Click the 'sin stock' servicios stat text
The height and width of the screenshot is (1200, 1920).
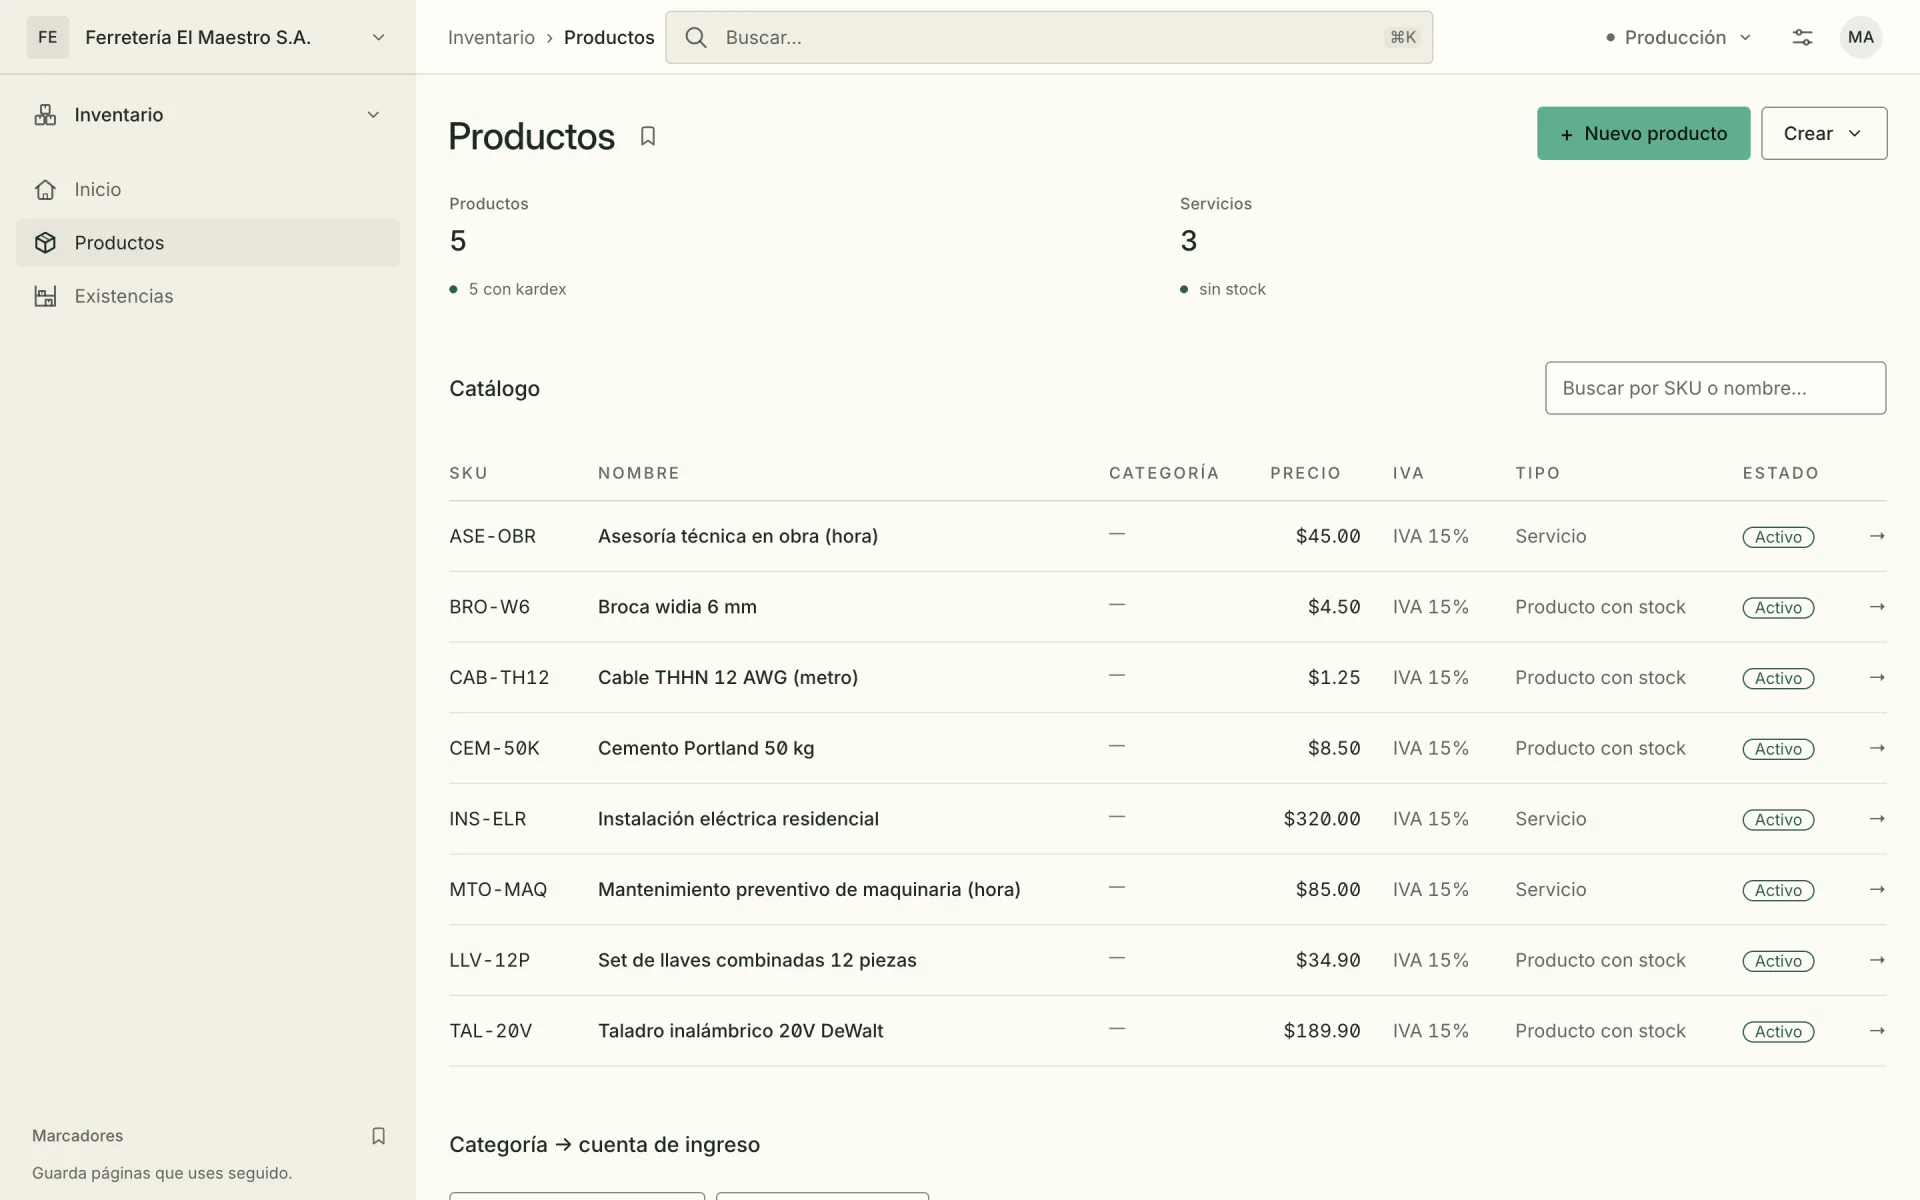pyautogui.click(x=1232, y=289)
